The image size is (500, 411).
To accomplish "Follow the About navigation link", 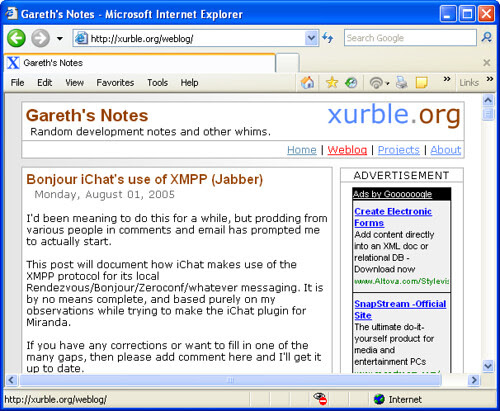I will coord(446,150).
